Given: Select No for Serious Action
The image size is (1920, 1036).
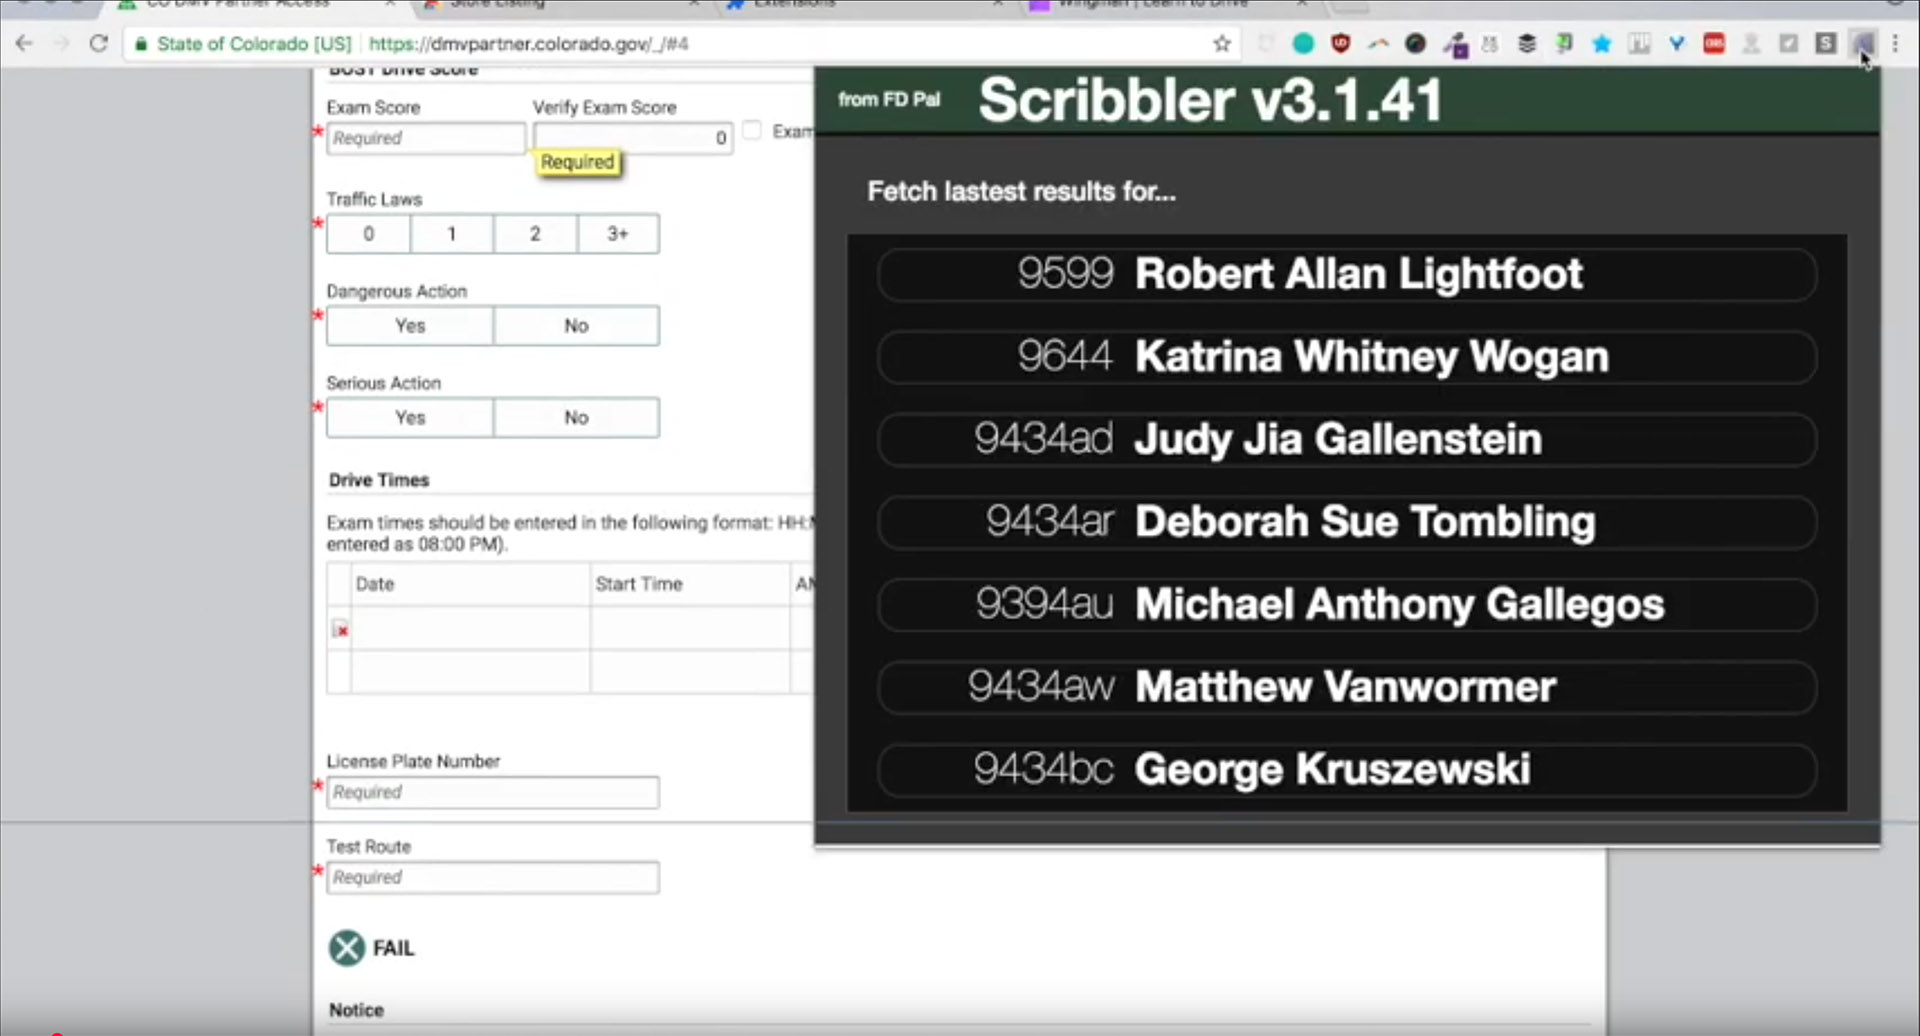Looking at the screenshot, I should click(576, 418).
